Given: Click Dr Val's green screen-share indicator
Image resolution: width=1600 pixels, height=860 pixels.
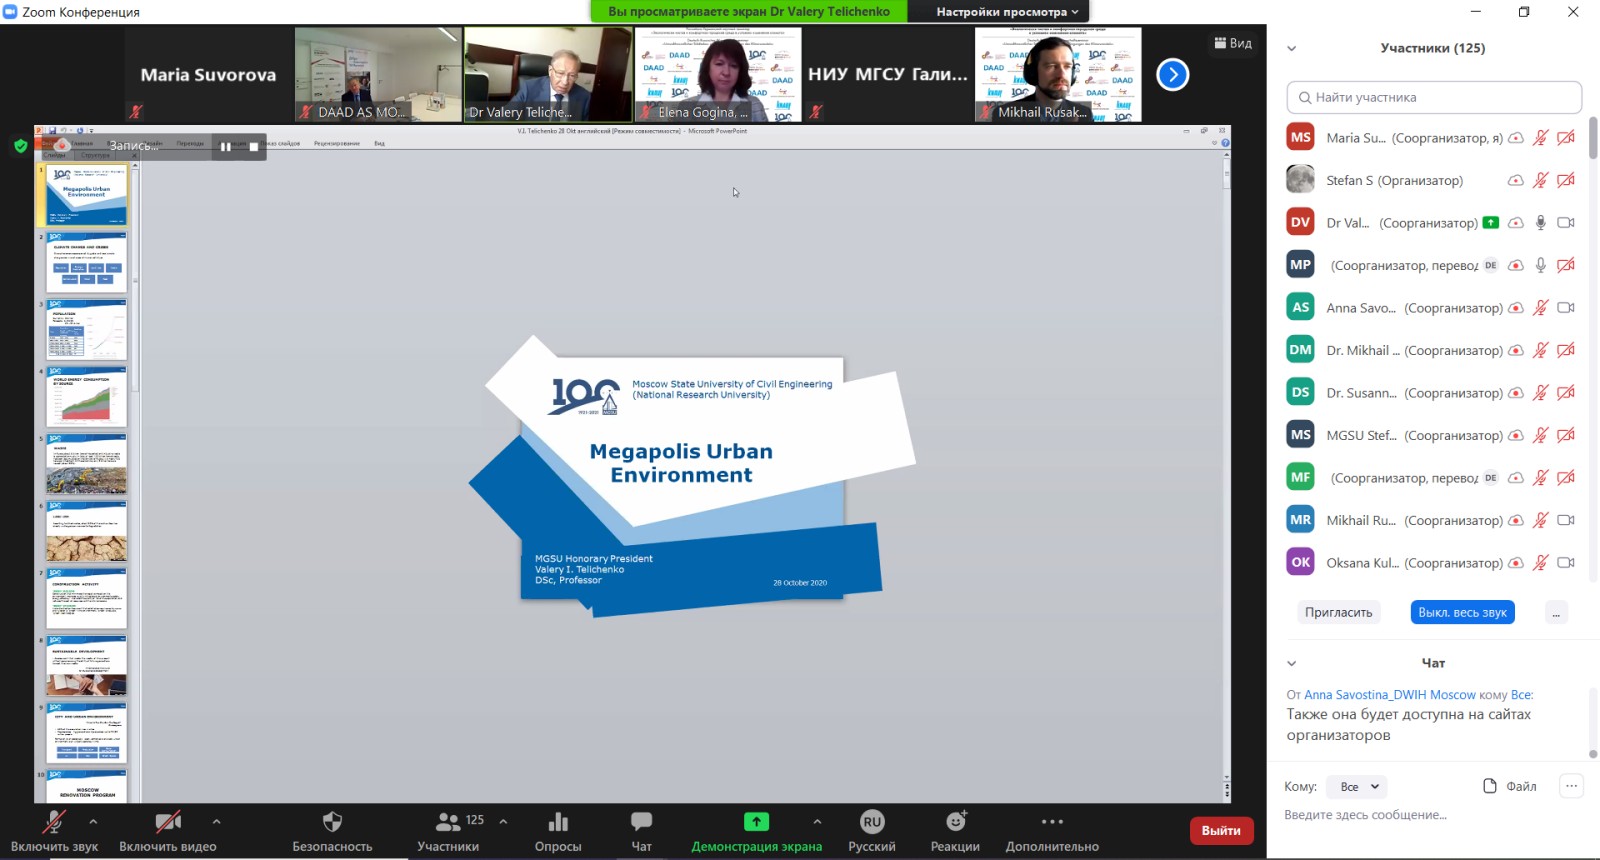Looking at the screenshot, I should (1491, 223).
